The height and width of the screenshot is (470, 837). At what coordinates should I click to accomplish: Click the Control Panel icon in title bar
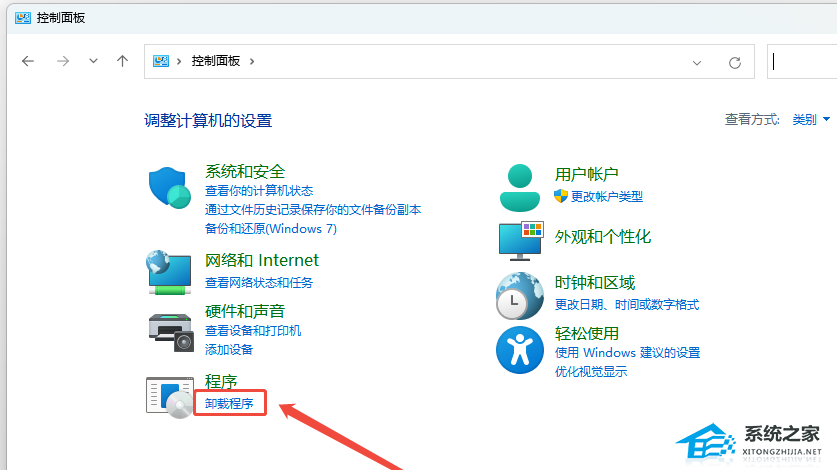pyautogui.click(x=23, y=18)
